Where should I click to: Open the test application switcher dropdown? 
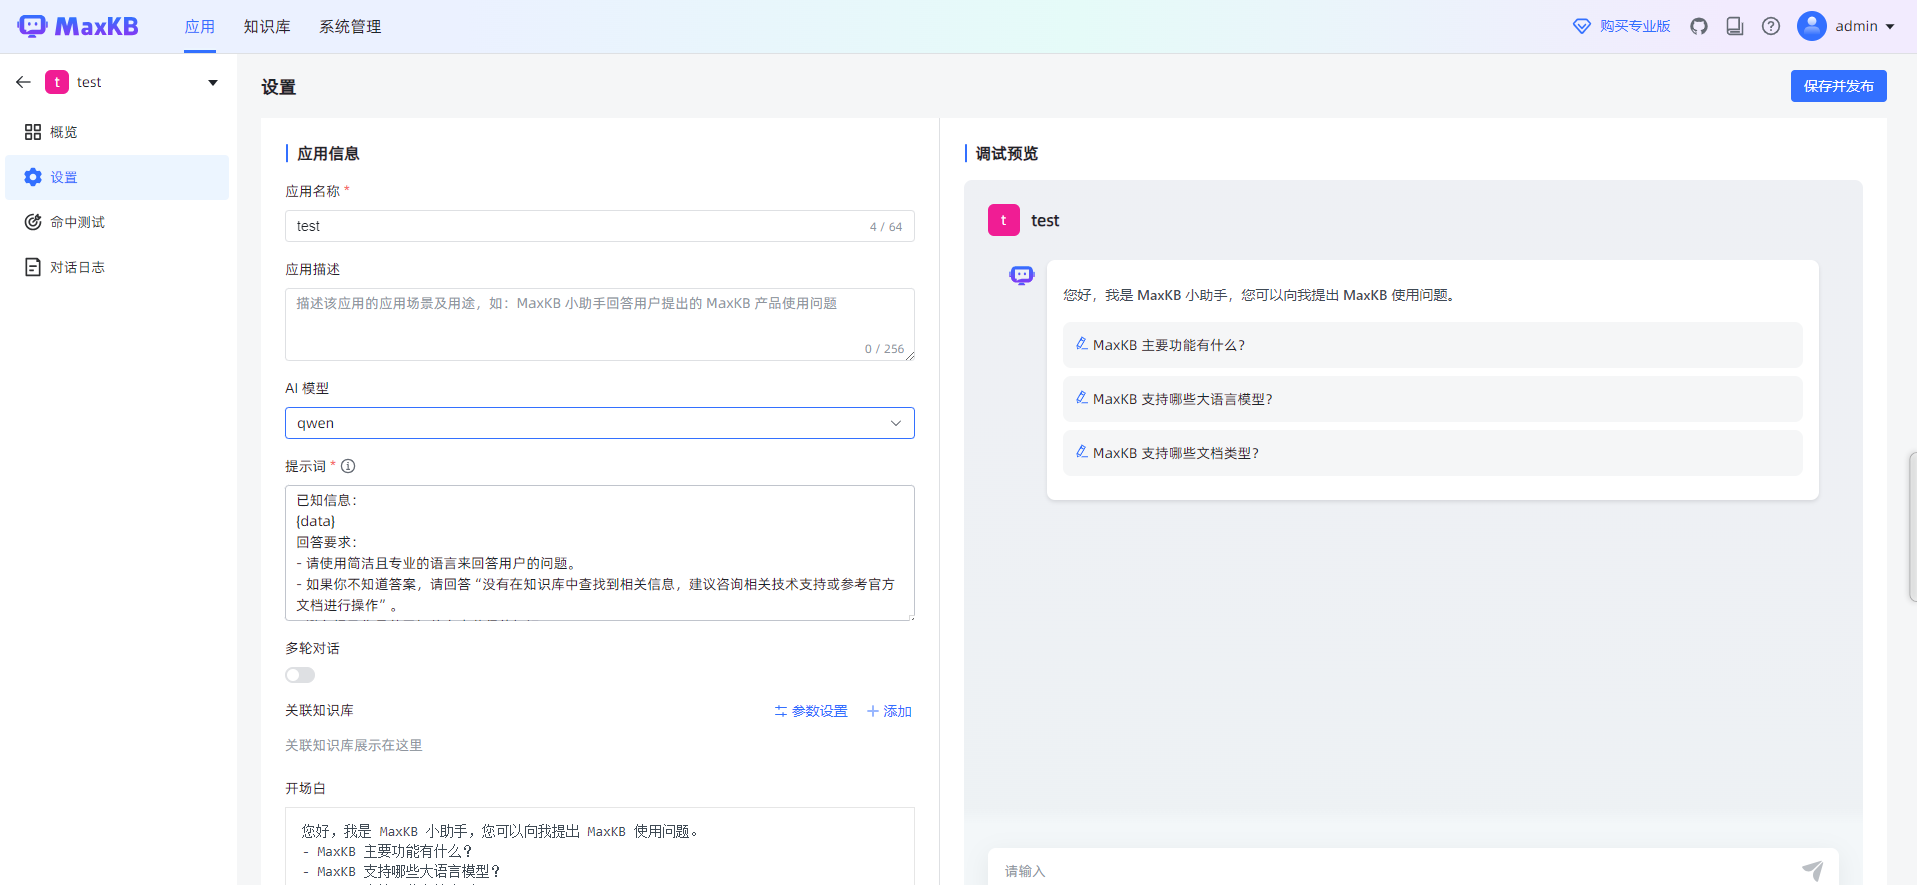tap(212, 83)
